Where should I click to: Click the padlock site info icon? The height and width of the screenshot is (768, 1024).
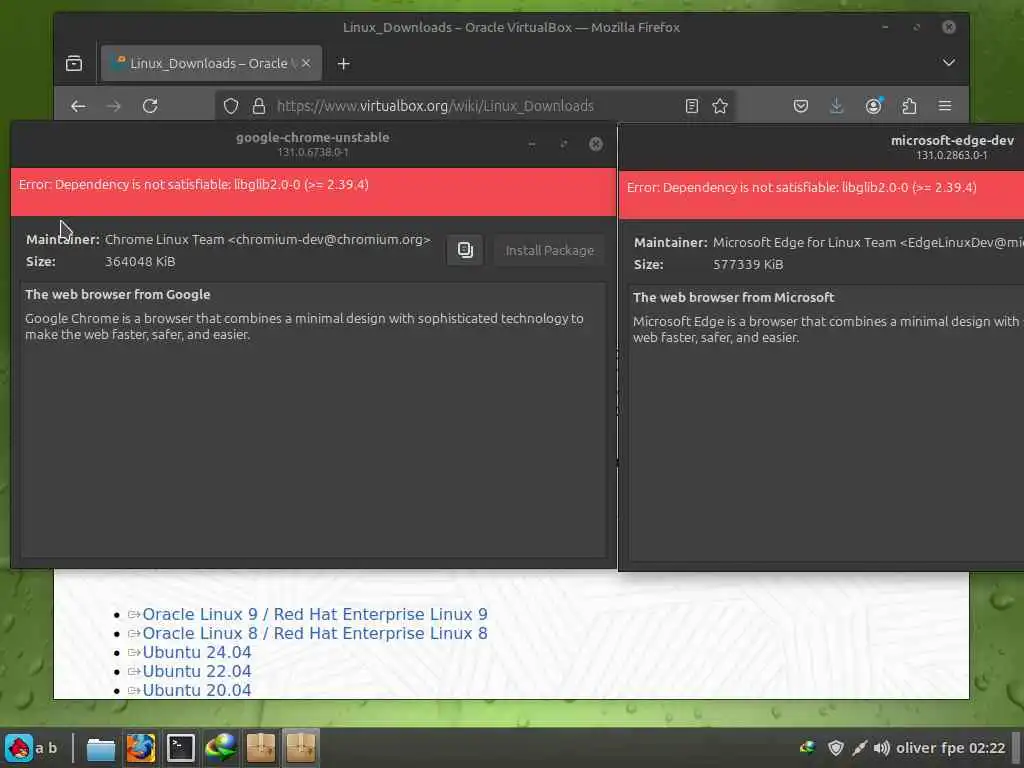[259, 106]
